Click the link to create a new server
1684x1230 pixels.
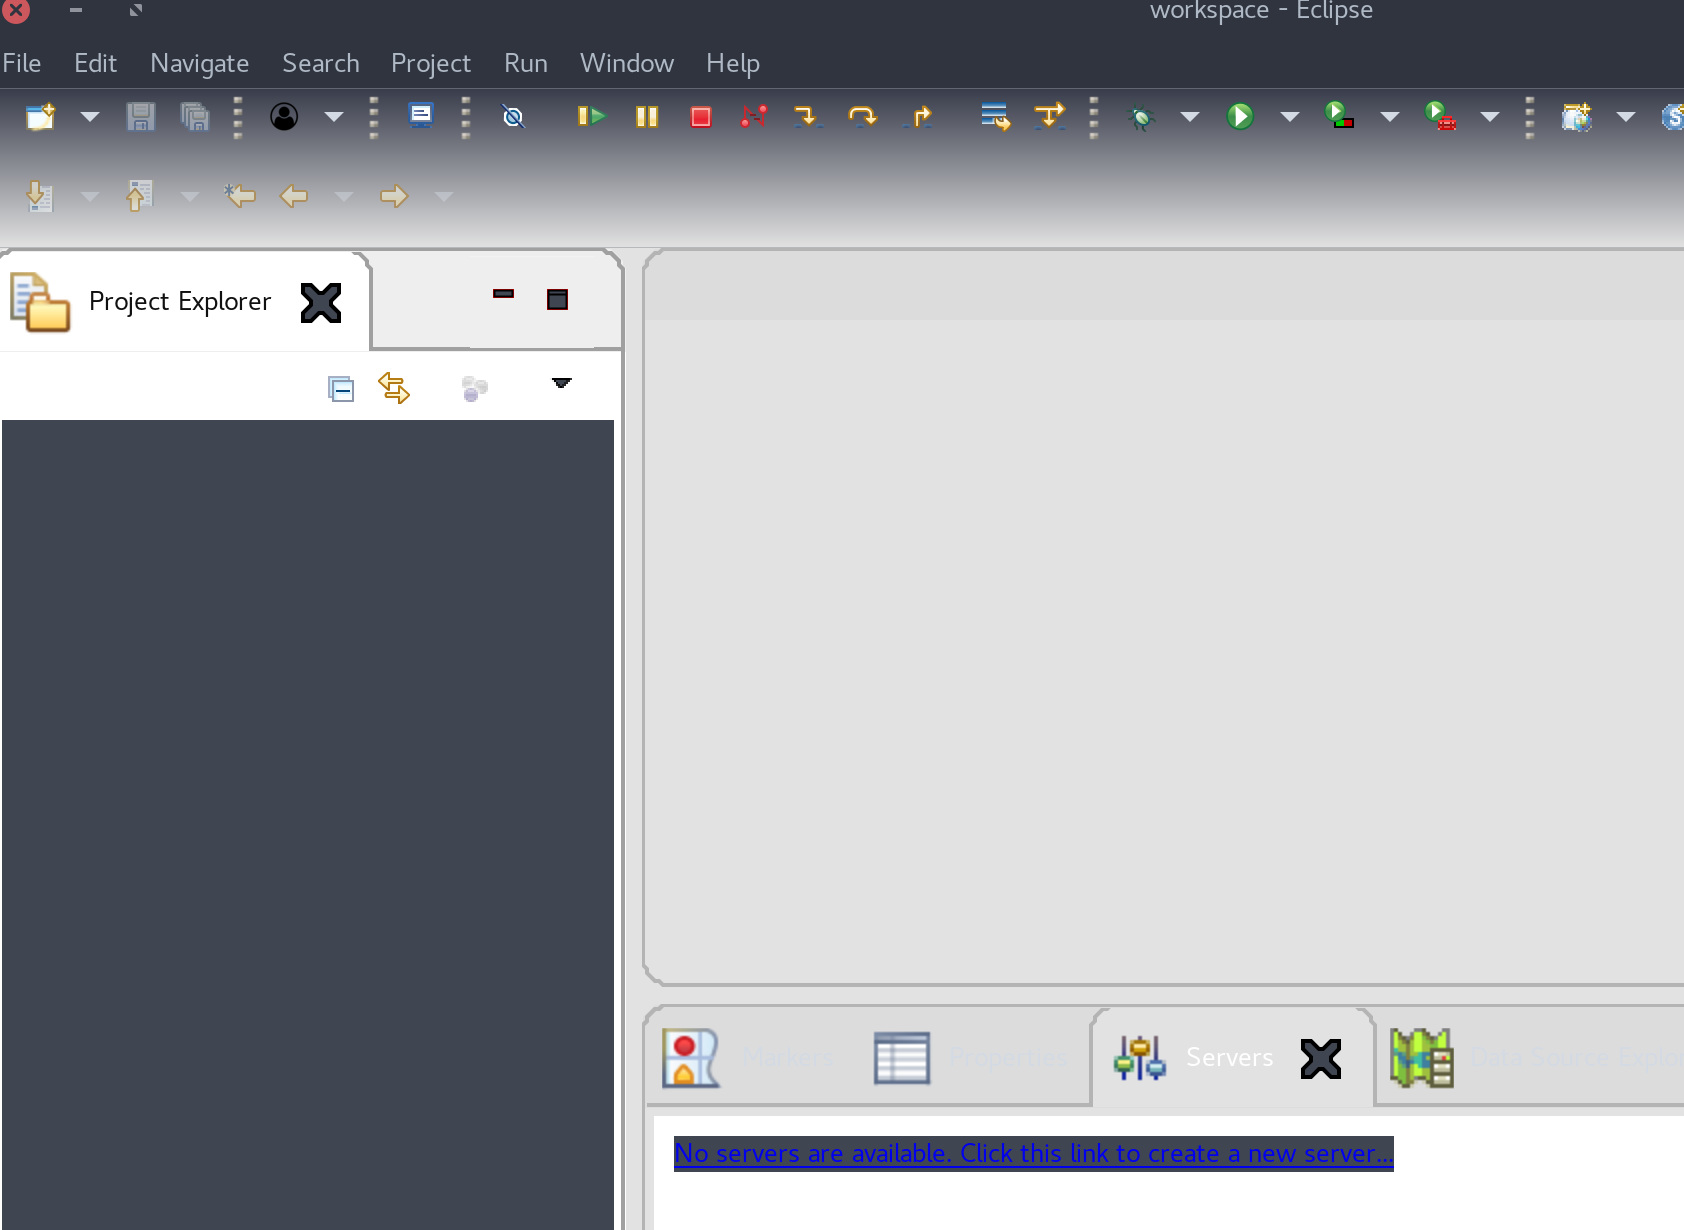1034,1153
